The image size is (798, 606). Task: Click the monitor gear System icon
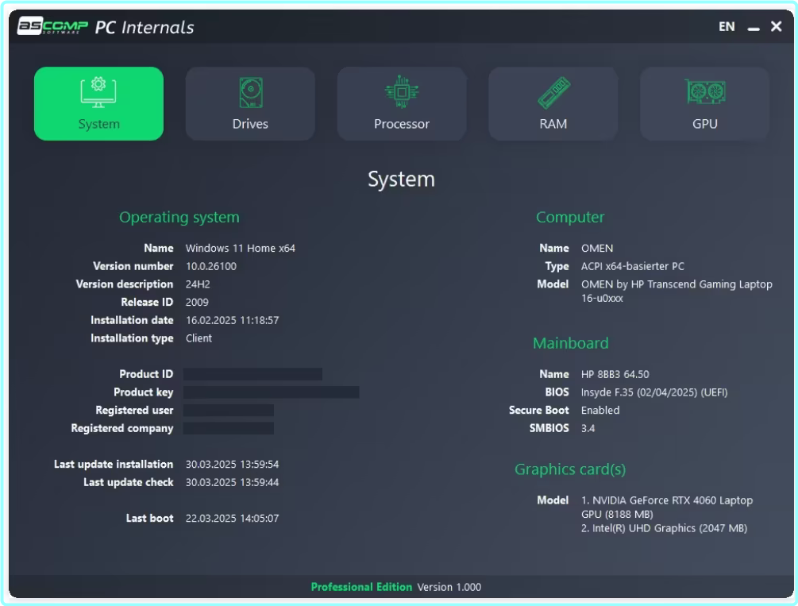tap(98, 92)
